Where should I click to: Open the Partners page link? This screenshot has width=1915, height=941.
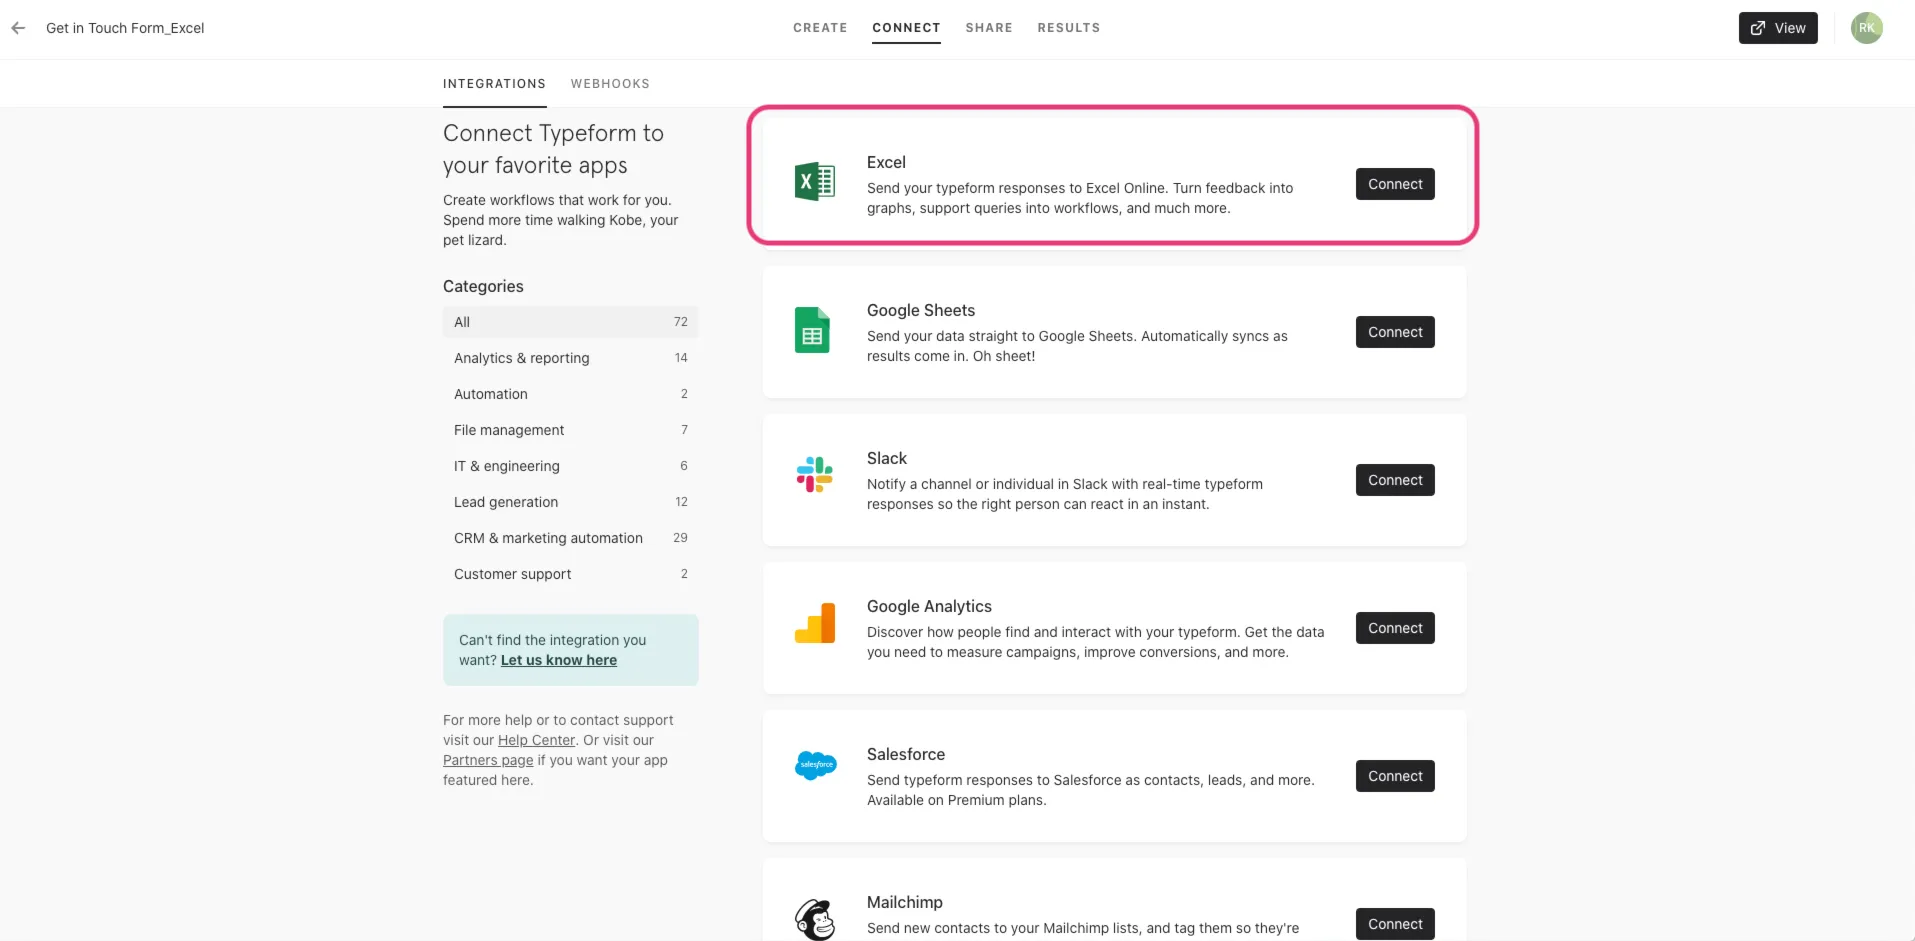pyautogui.click(x=488, y=760)
